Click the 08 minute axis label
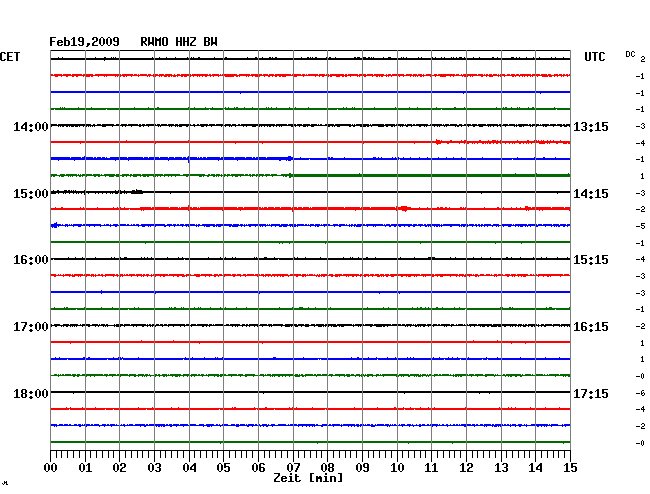 [x=327, y=467]
